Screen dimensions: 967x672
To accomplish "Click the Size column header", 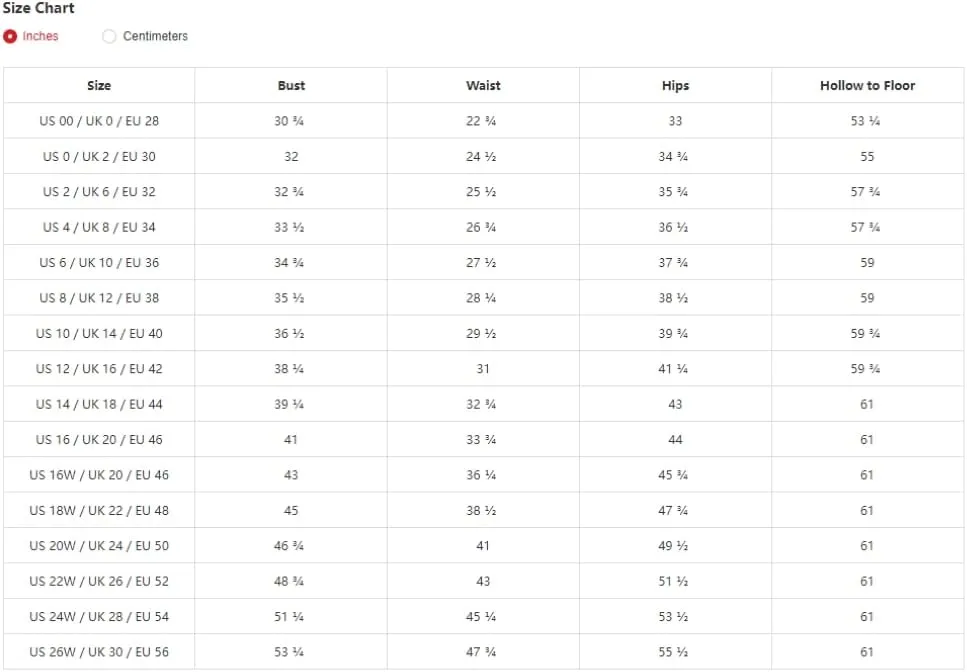I will coord(99,86).
